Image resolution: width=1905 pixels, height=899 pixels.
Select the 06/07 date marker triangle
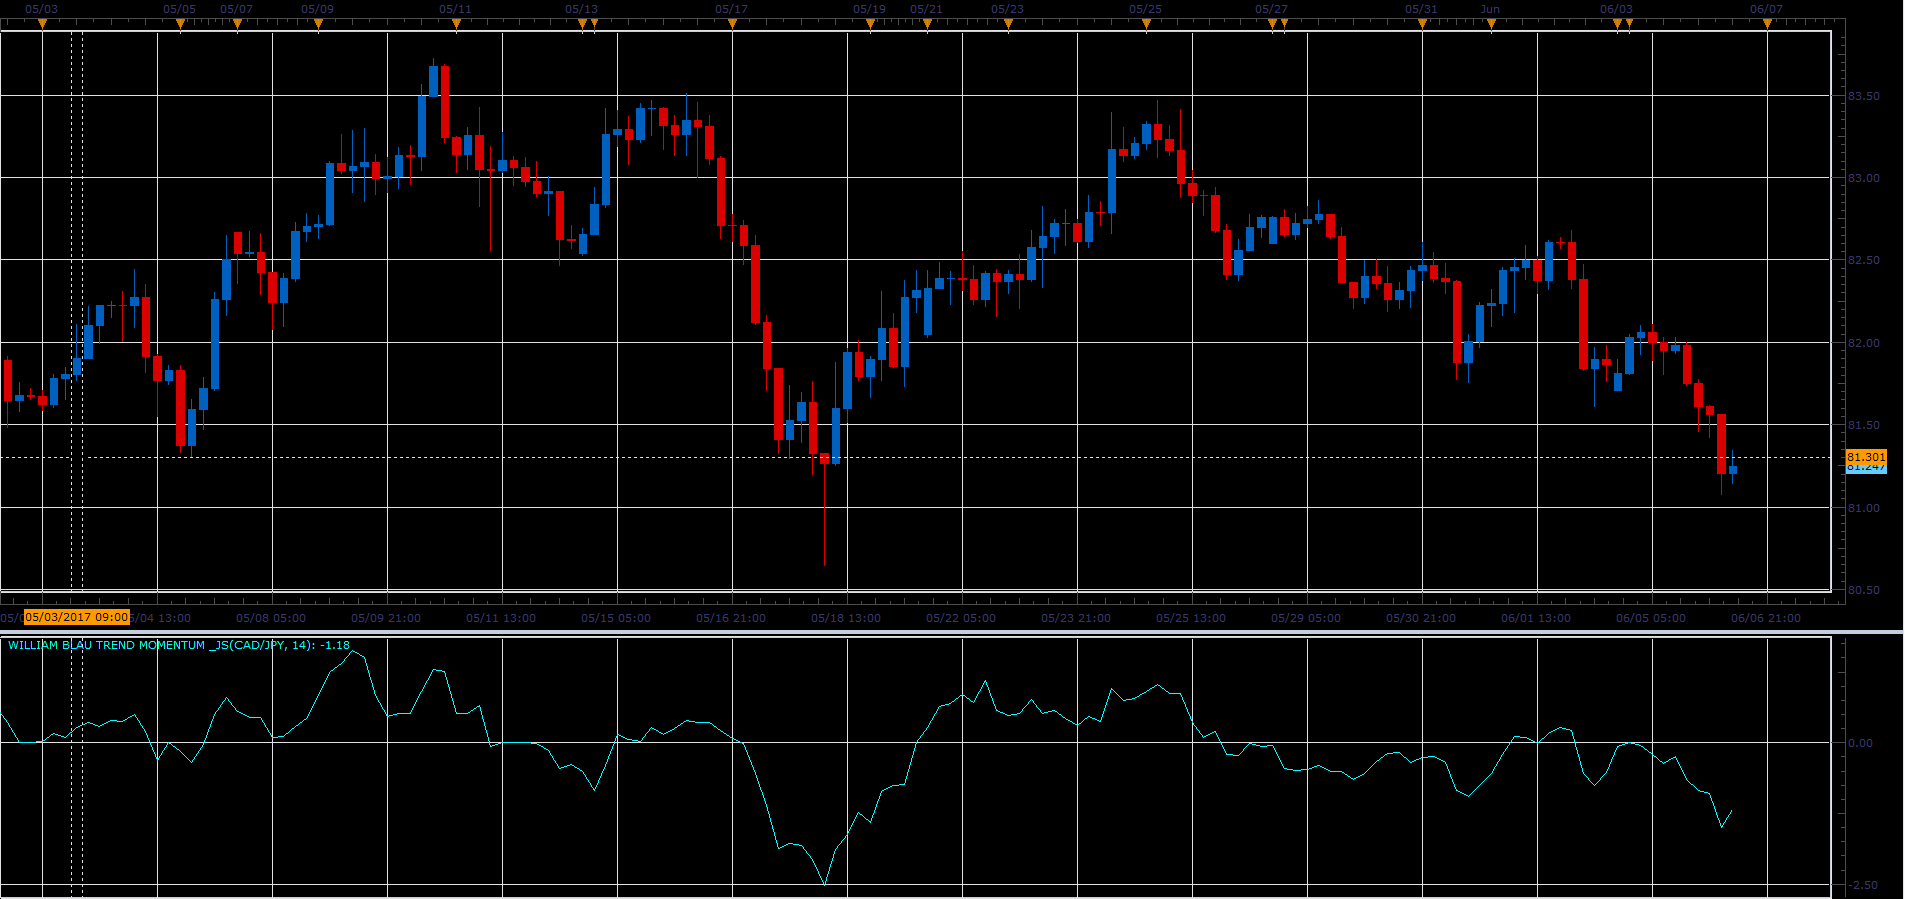point(1767,24)
